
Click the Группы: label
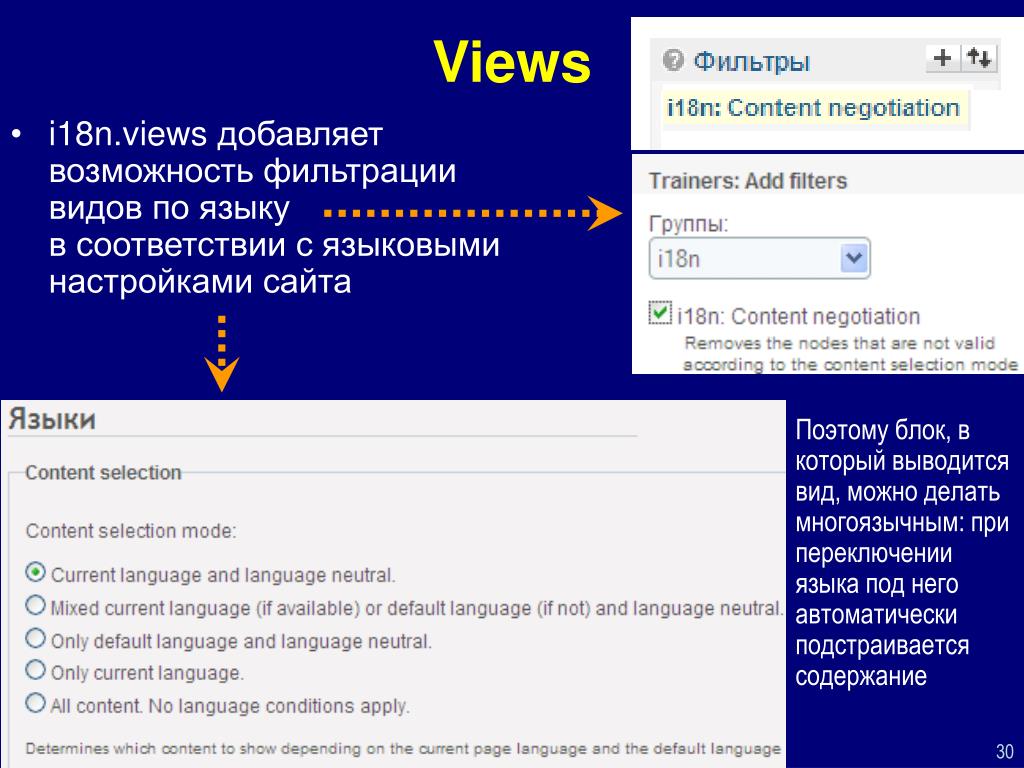pos(688,224)
